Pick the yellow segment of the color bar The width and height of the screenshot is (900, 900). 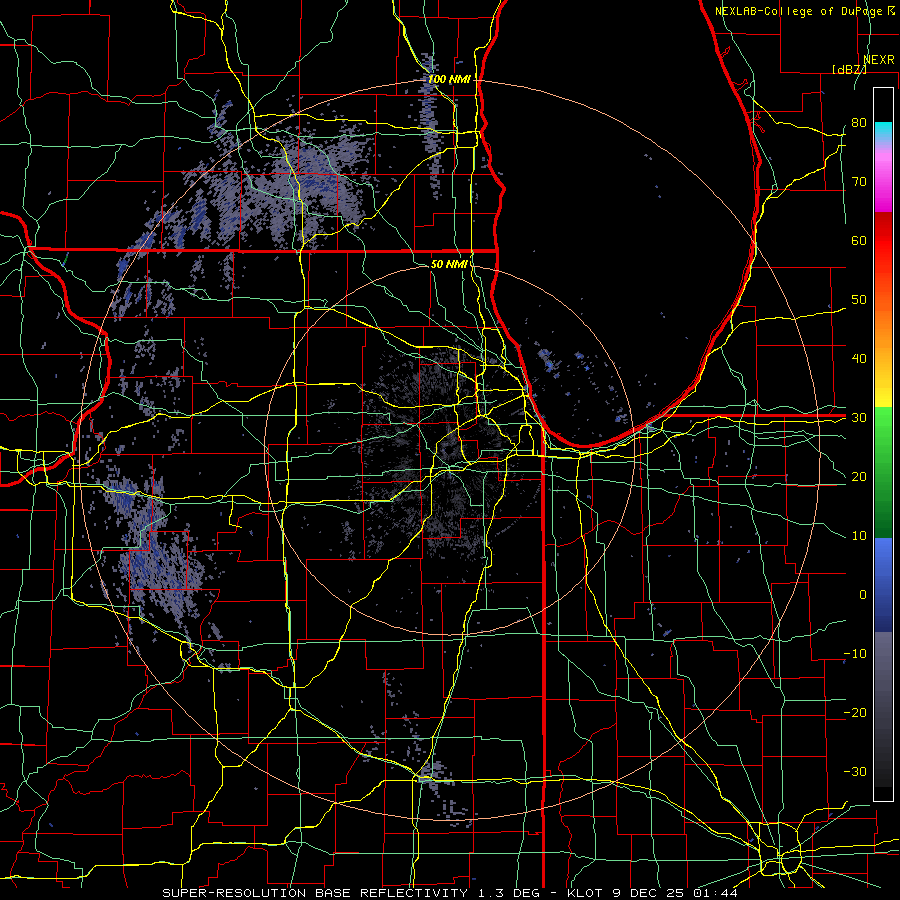[x=883, y=390]
